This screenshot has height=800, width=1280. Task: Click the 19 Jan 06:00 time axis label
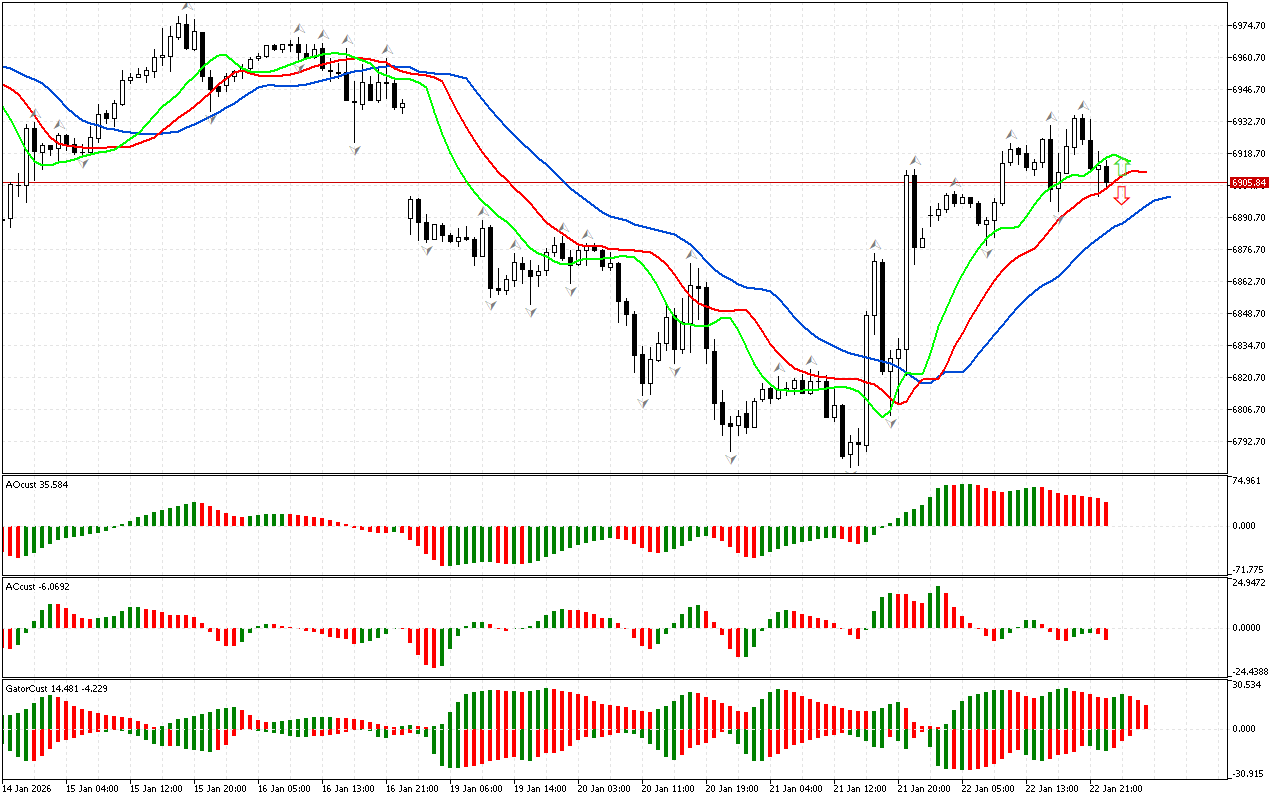[475, 788]
